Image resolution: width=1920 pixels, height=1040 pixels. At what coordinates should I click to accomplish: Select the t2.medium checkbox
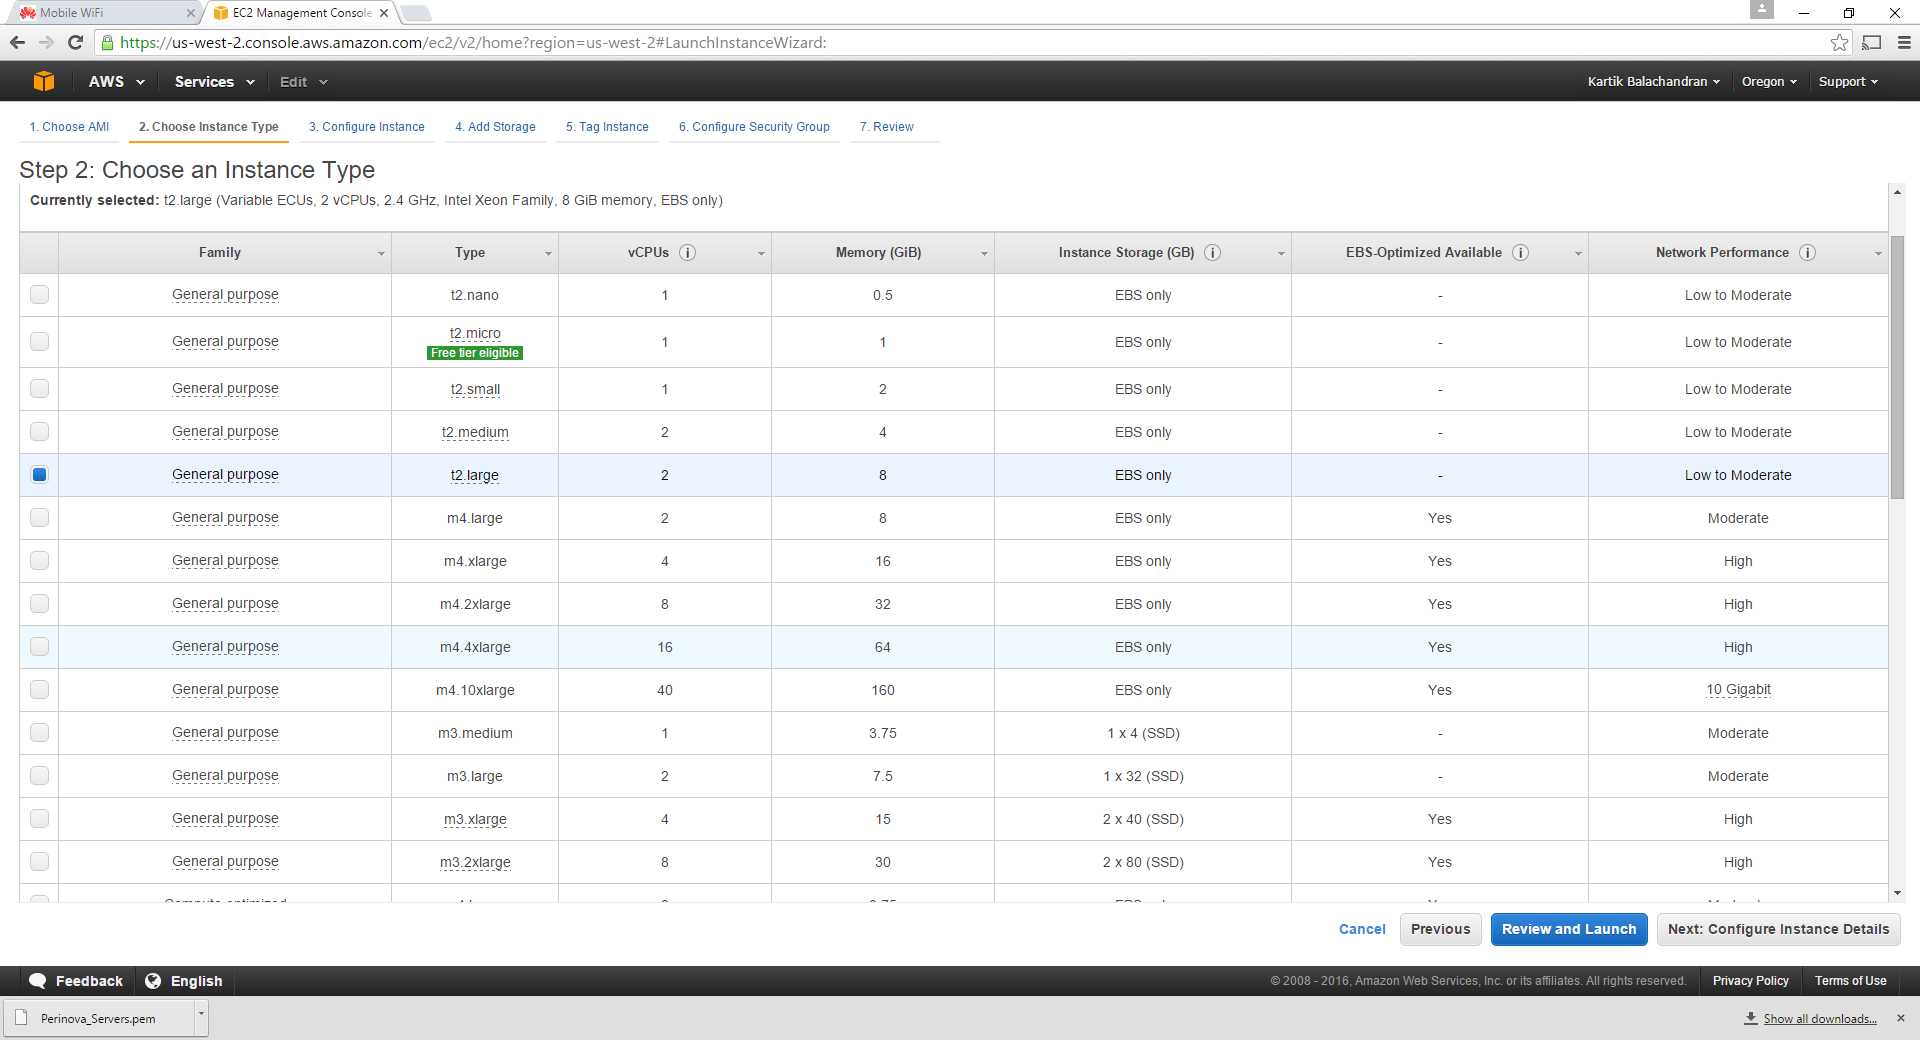[39, 431]
